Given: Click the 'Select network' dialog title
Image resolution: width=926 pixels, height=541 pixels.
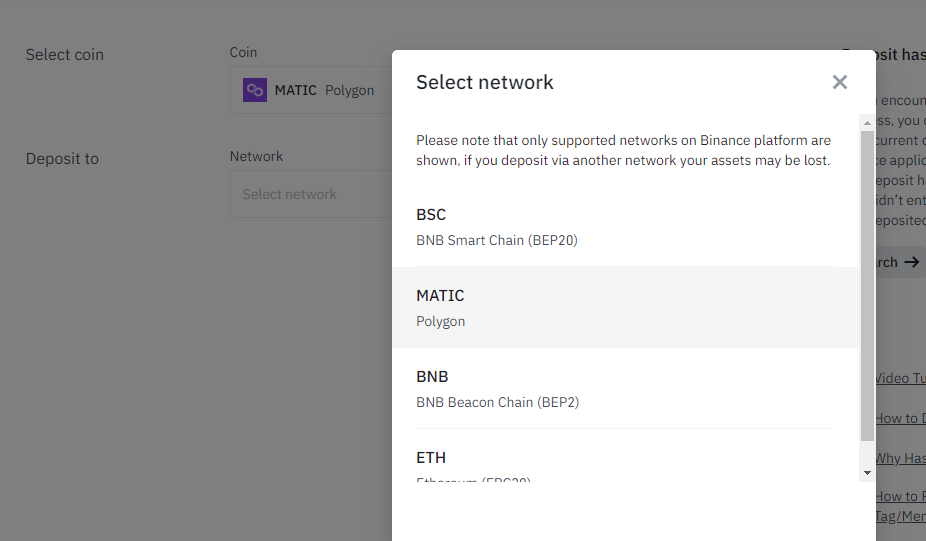Looking at the screenshot, I should point(485,82).
